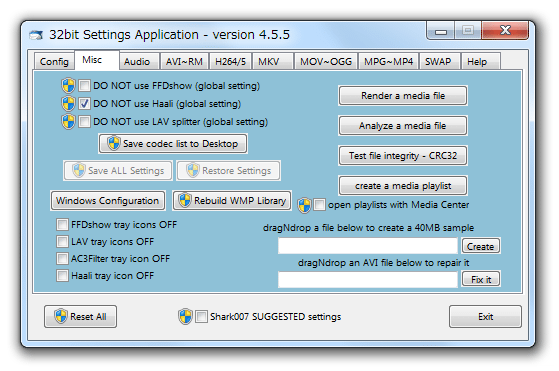Tick AC3Filter tray icon OFF checkbox
The image size is (559, 371).
(62, 259)
